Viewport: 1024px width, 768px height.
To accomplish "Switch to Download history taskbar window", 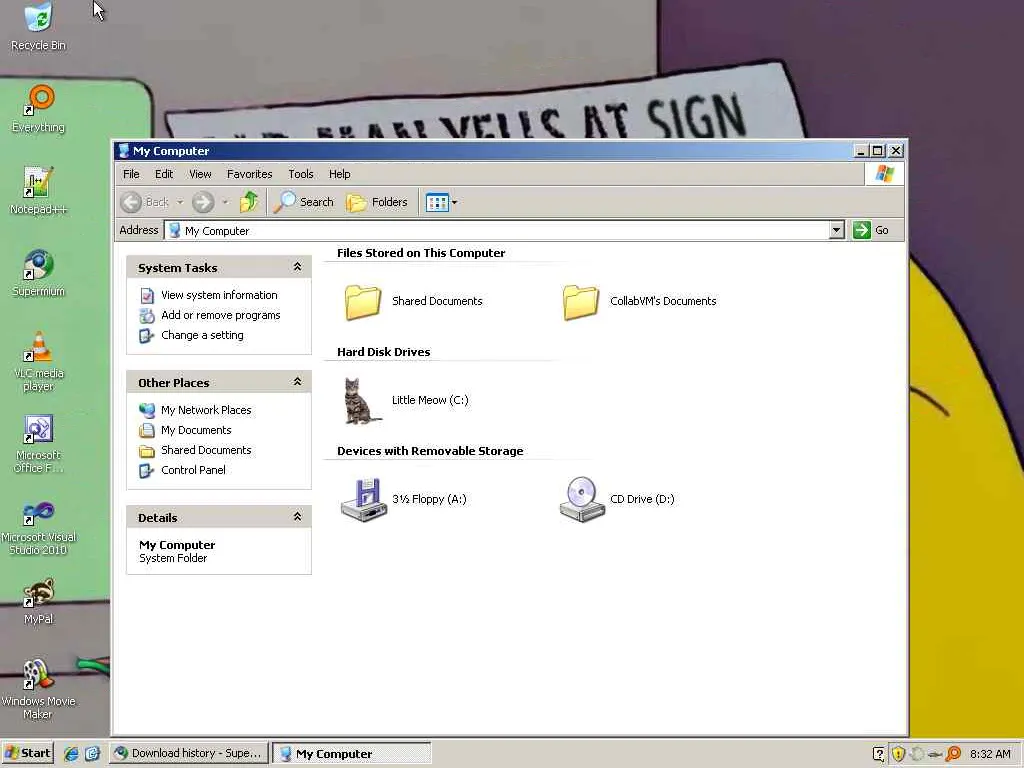I will coord(188,753).
